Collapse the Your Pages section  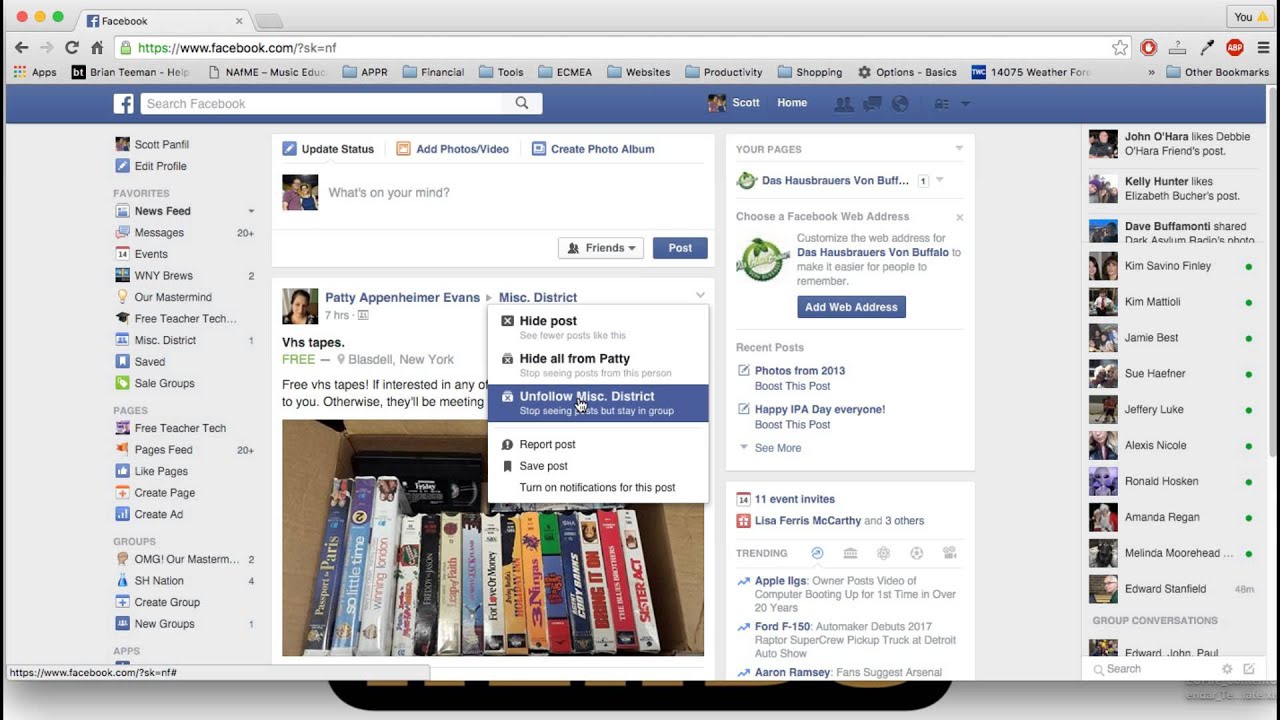960,148
